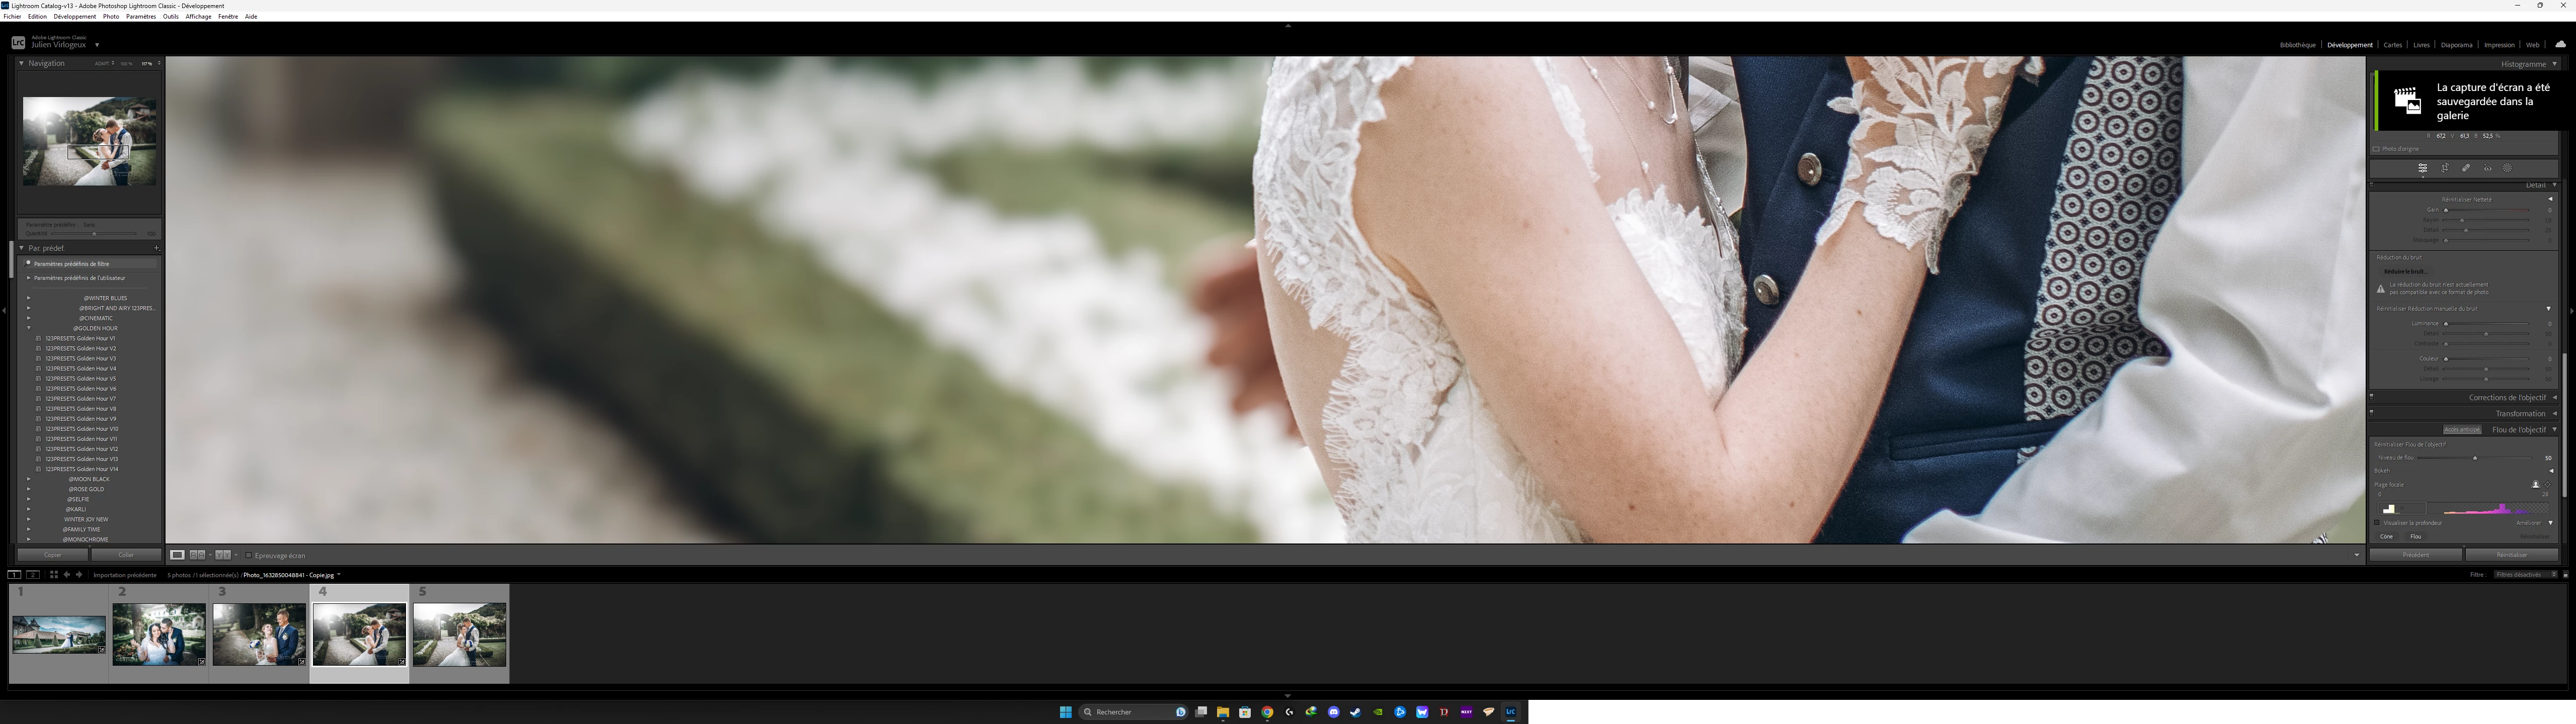Click the loupe view icon in toolbar
The width and height of the screenshot is (2576, 724).
coord(177,555)
